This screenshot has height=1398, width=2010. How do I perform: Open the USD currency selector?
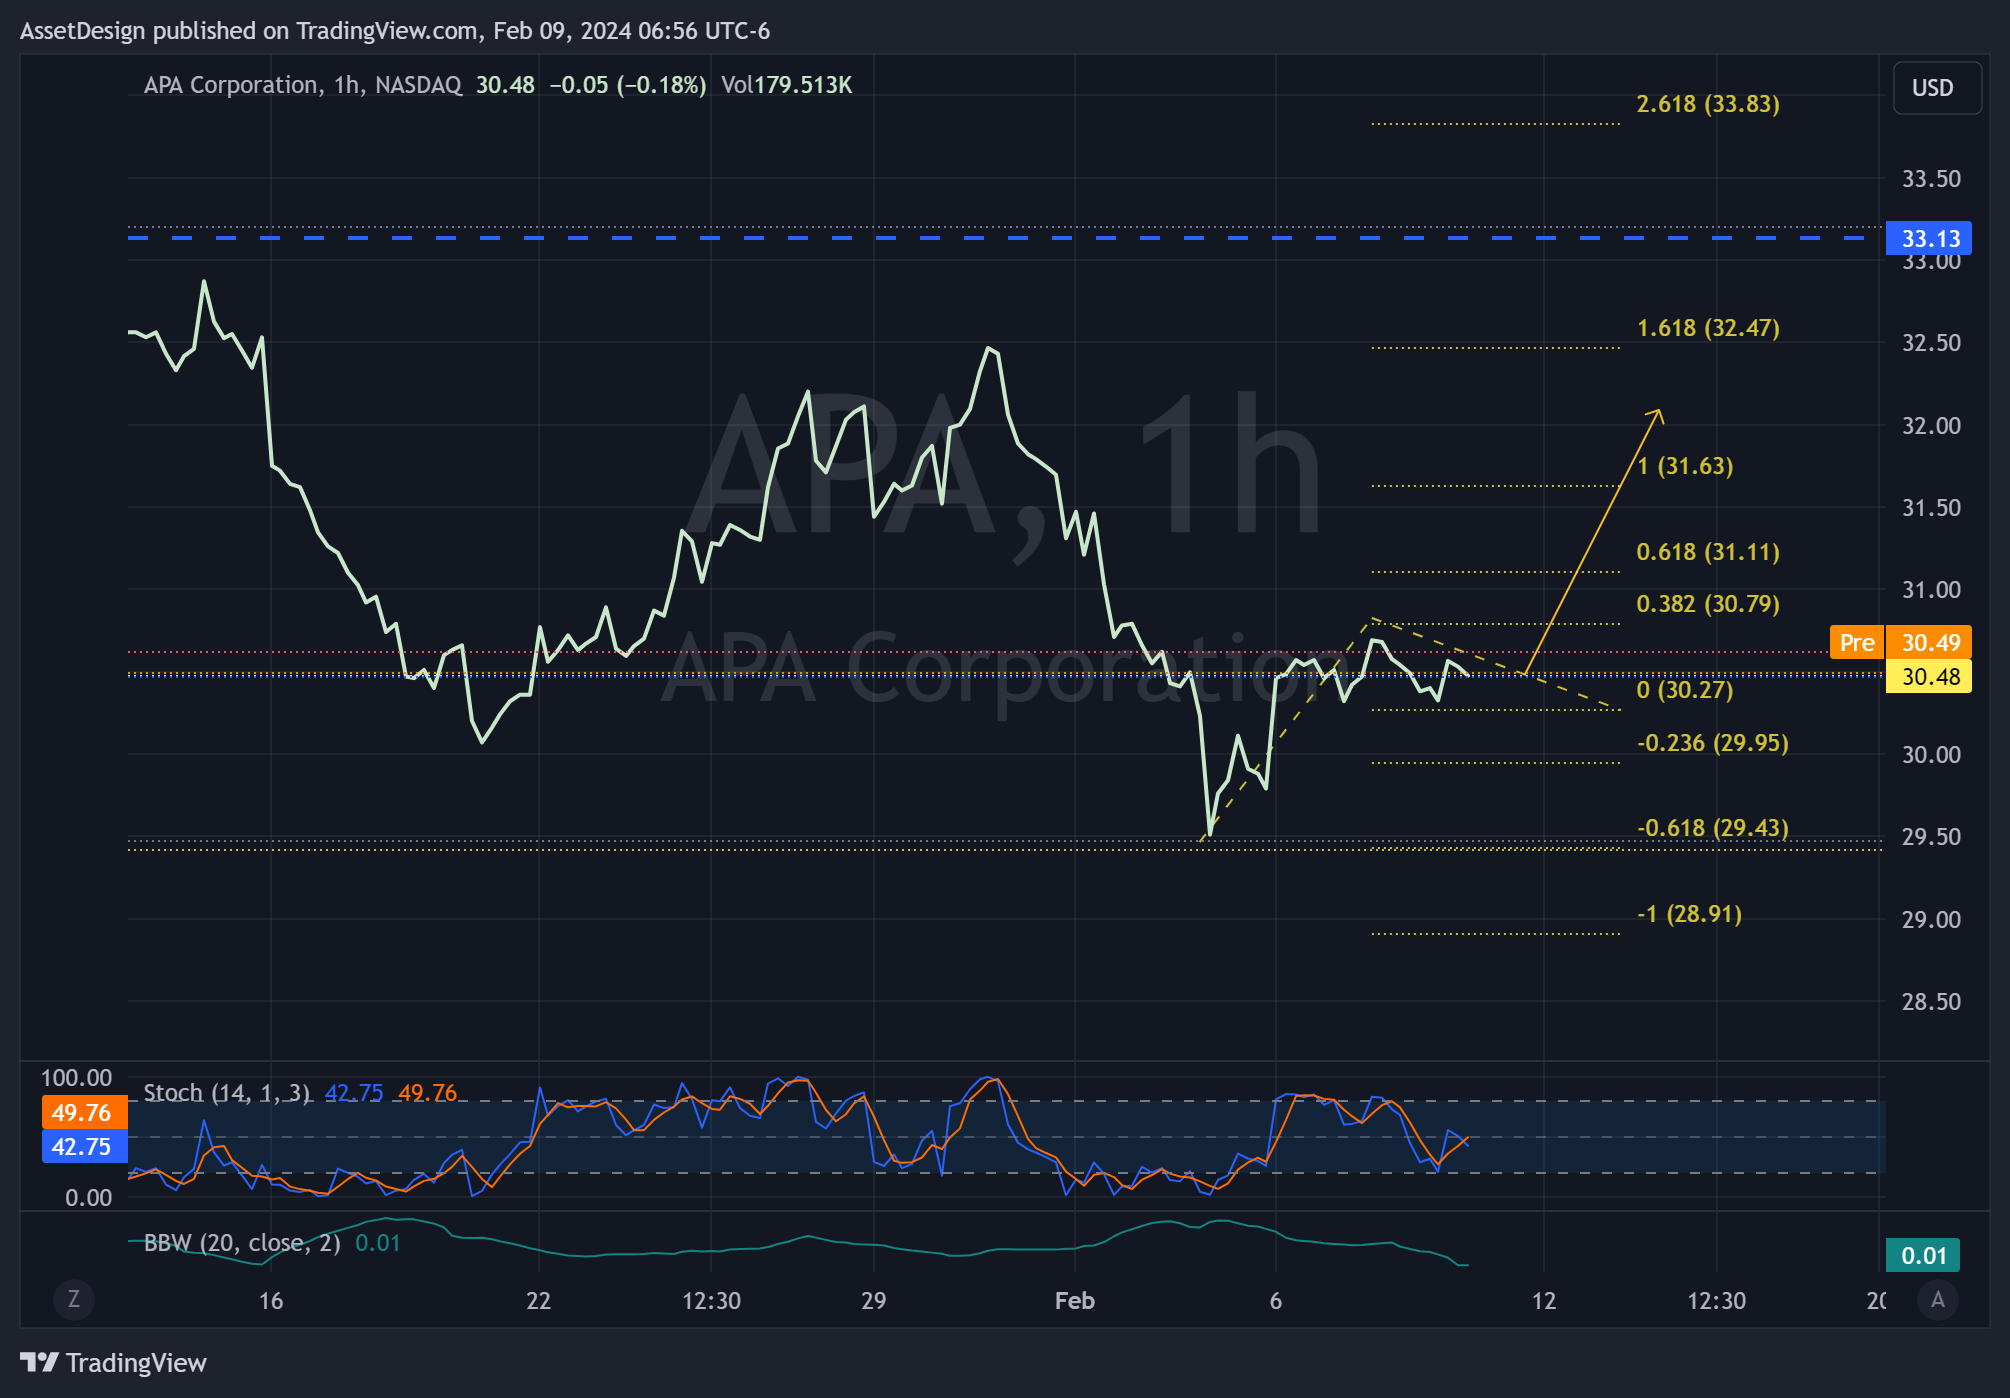point(1937,88)
